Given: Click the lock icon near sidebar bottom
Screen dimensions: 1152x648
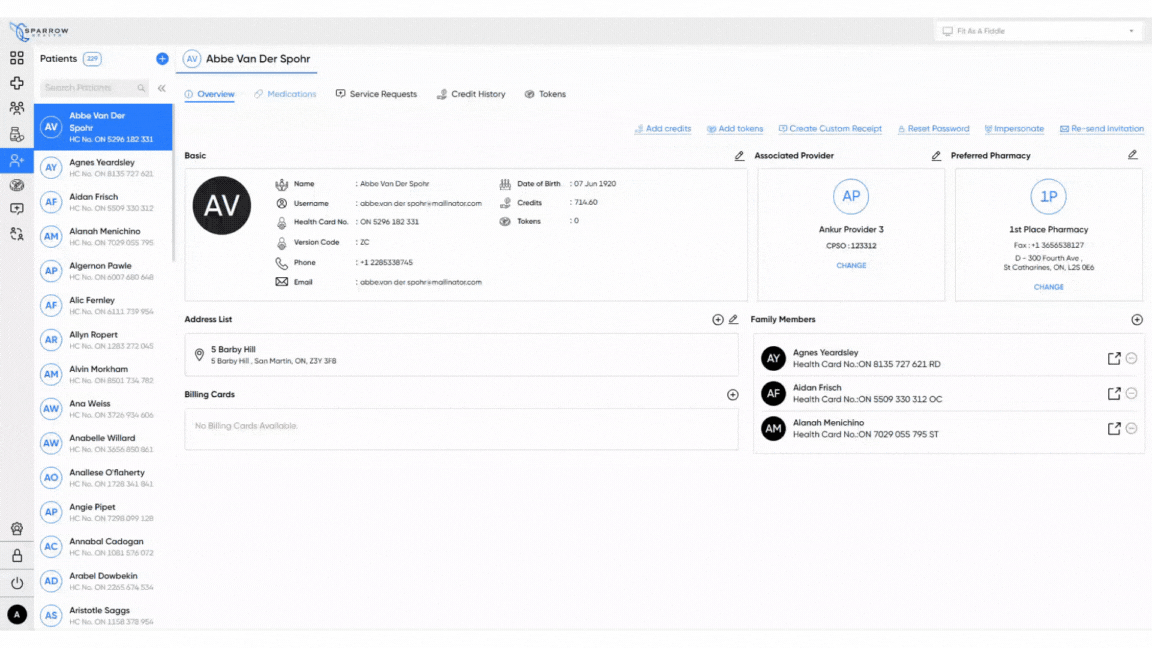Looking at the screenshot, I should coord(16,555).
